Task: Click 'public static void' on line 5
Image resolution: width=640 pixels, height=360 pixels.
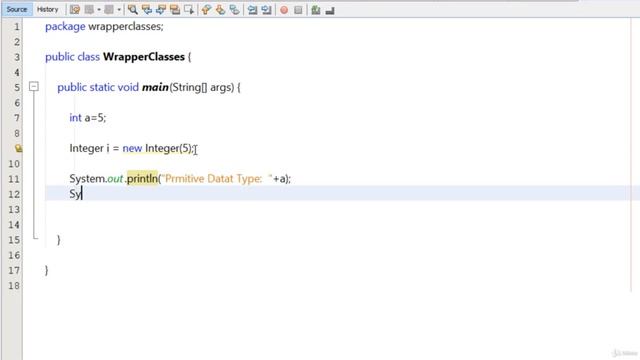Action: [98, 87]
